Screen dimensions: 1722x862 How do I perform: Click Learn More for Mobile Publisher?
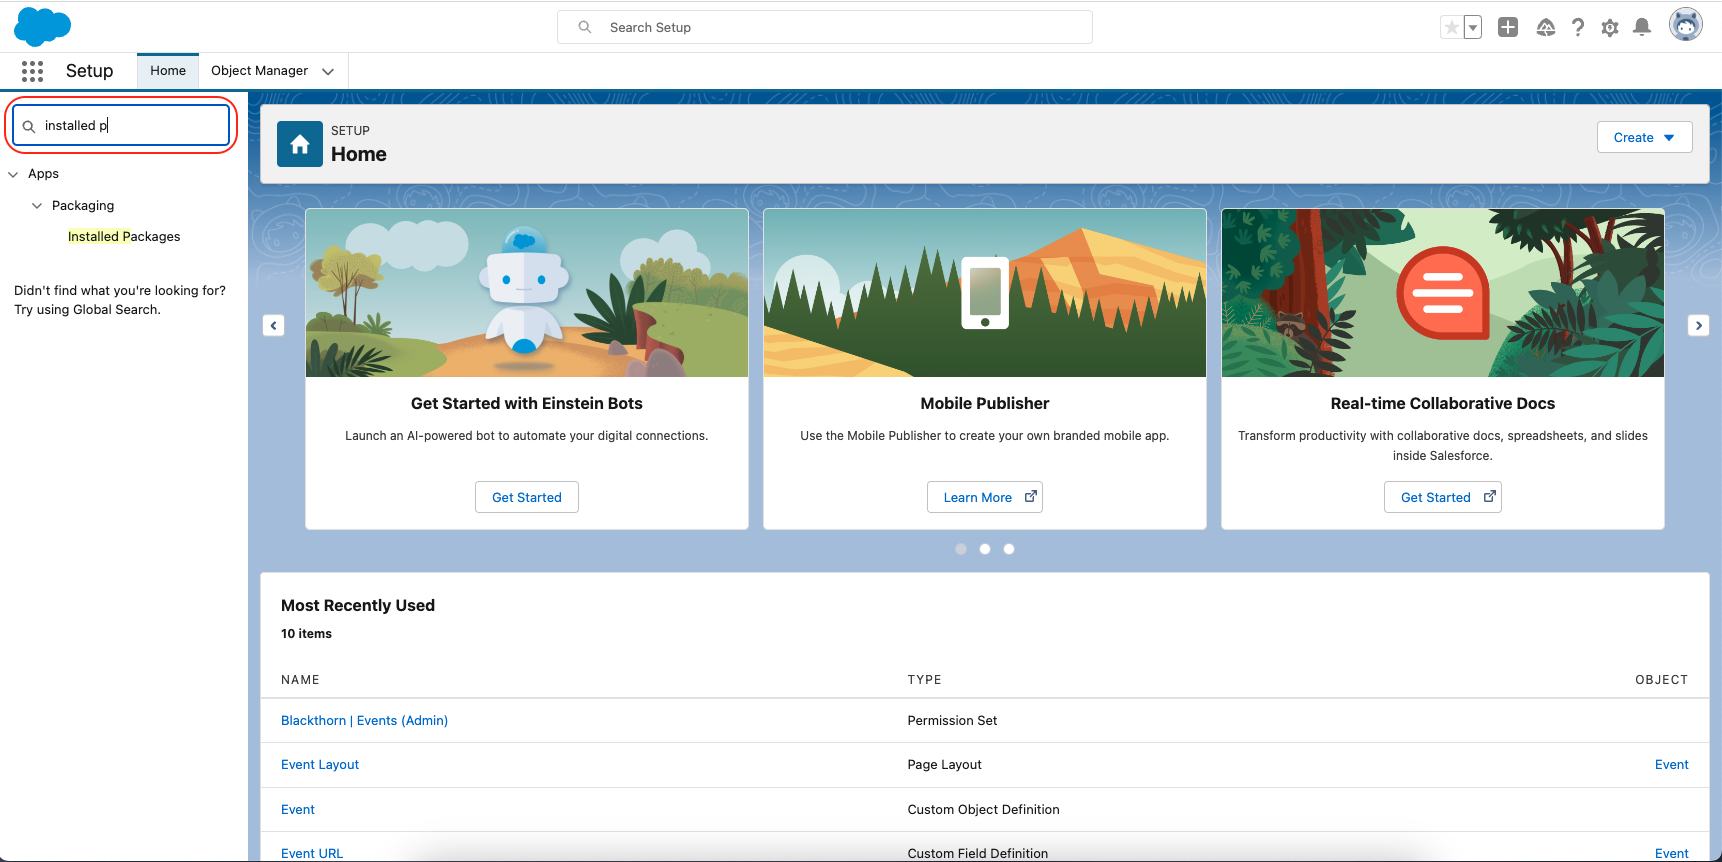(x=985, y=497)
